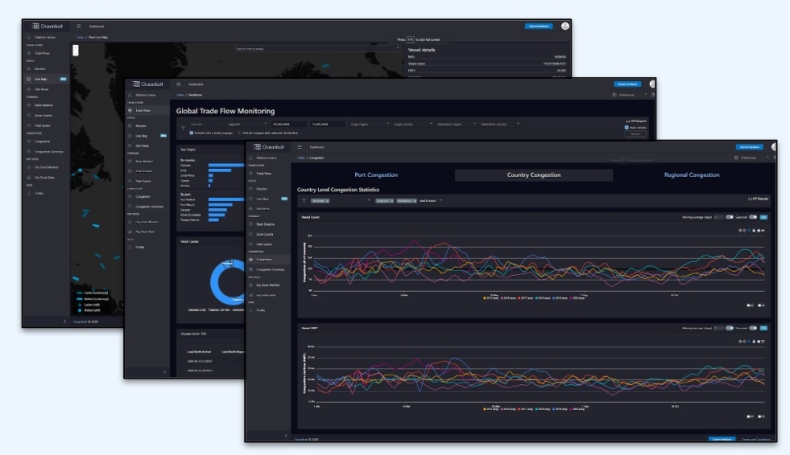The height and width of the screenshot is (455, 790).
Task: Select the Country Congestion tab
Action: point(531,175)
